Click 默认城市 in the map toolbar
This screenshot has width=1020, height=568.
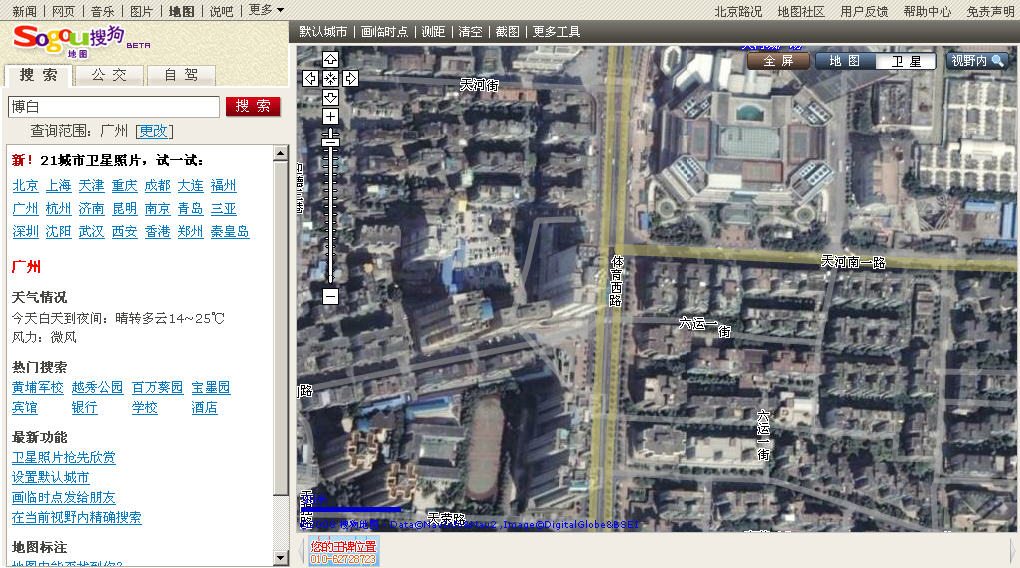(x=323, y=31)
